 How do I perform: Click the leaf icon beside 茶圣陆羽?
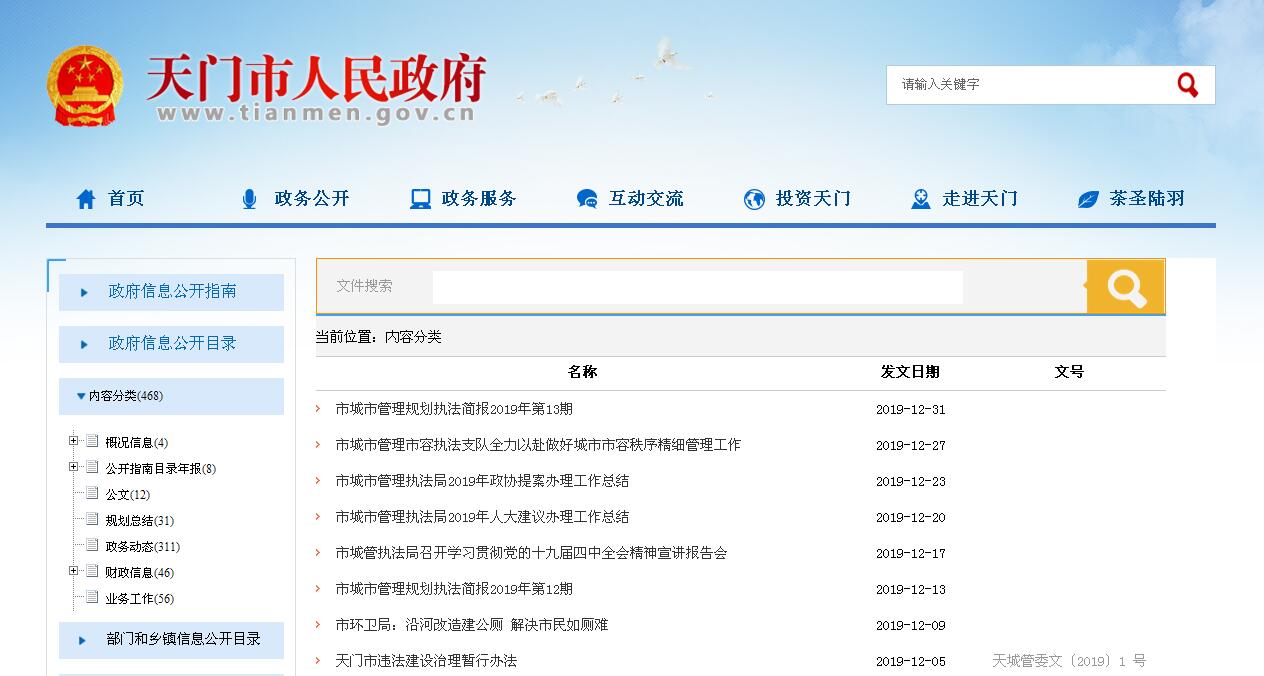point(1088,199)
